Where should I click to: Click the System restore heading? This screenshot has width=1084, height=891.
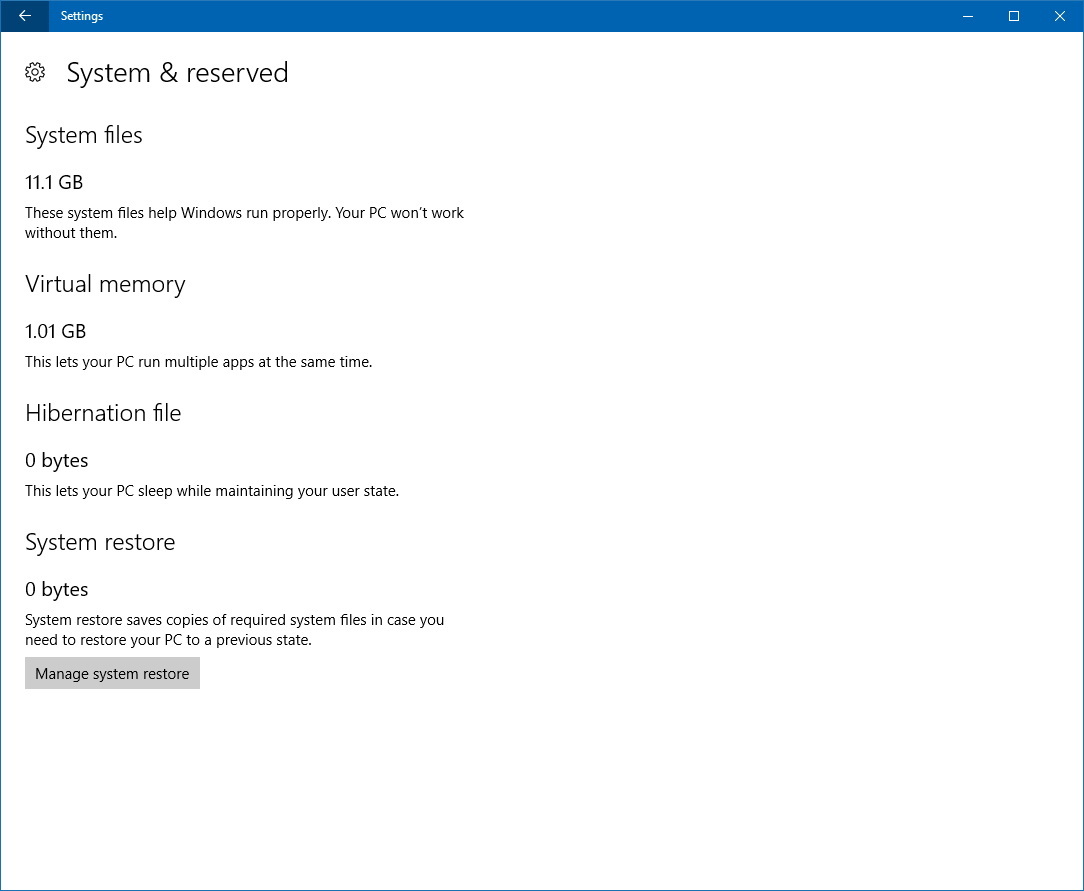(x=100, y=542)
